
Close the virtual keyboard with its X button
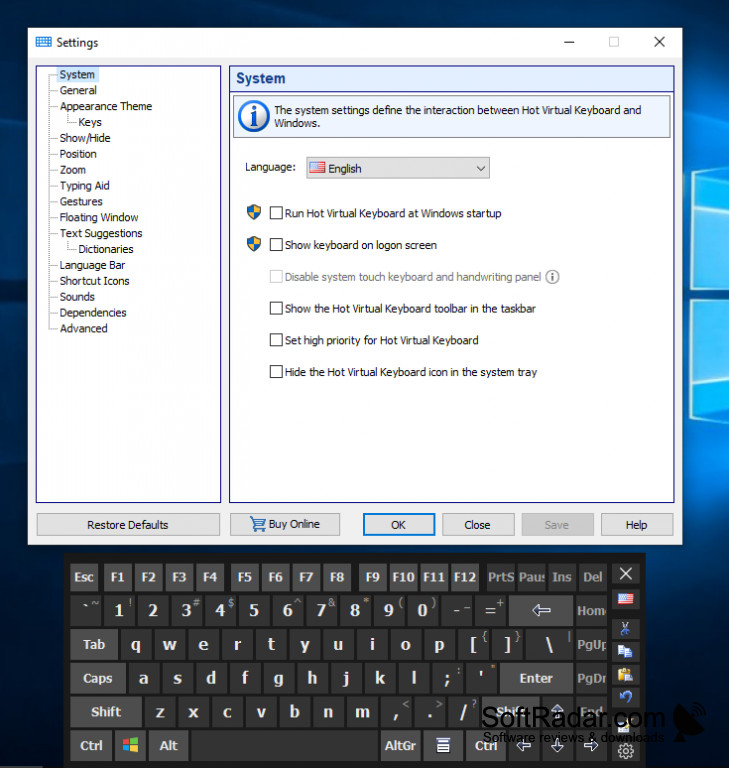point(626,574)
